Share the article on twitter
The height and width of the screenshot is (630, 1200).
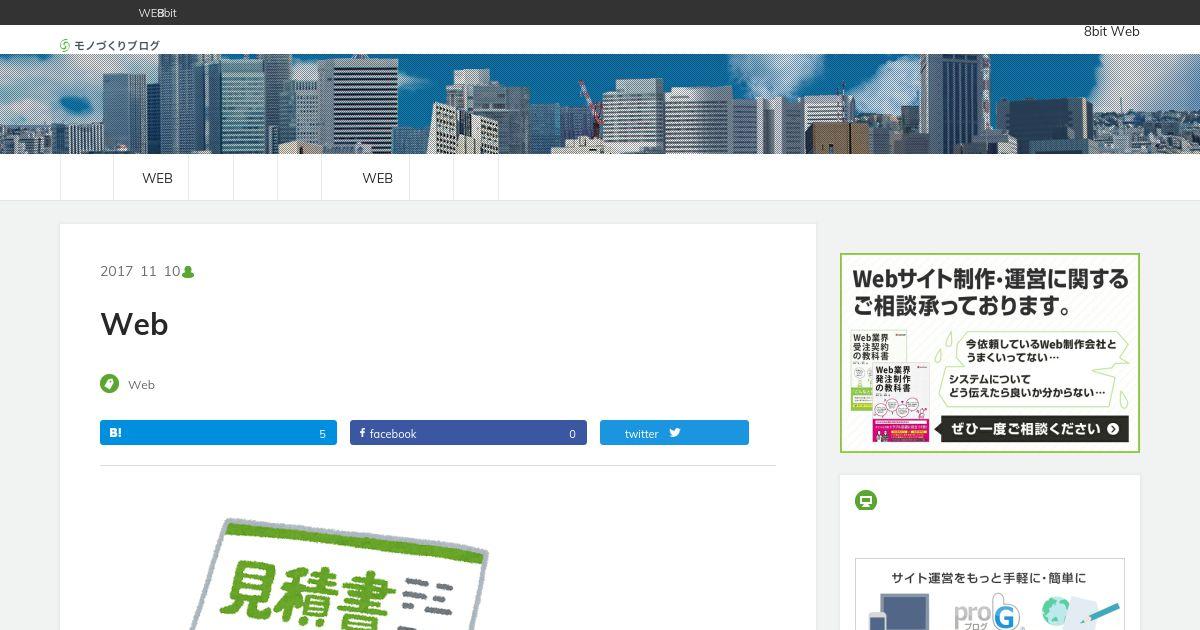pyautogui.click(x=674, y=433)
